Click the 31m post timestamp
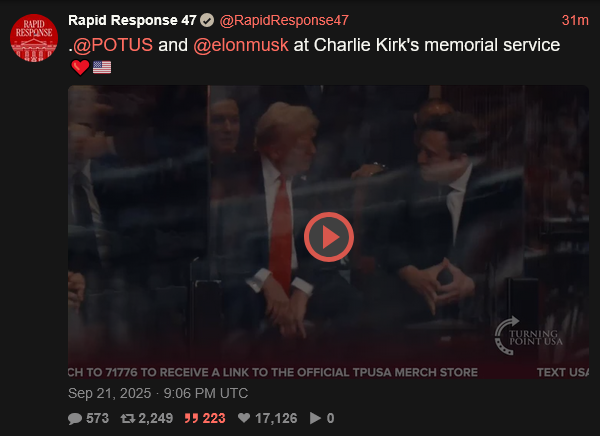 [575, 20]
